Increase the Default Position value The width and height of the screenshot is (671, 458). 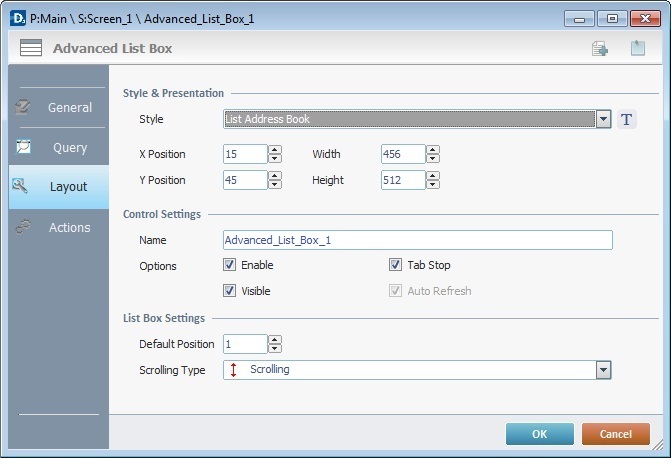click(x=275, y=340)
